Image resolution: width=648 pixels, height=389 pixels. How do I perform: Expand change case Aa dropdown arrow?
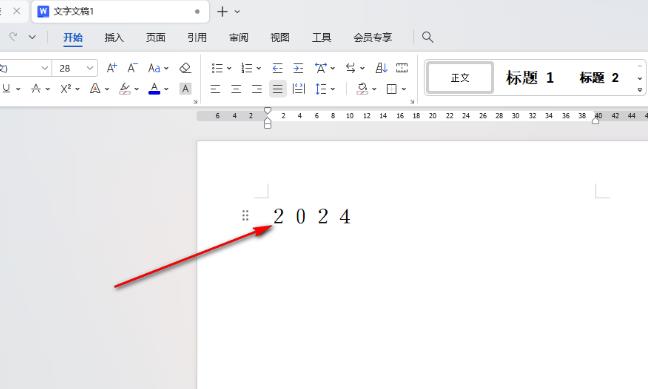pyautogui.click(x=166, y=68)
